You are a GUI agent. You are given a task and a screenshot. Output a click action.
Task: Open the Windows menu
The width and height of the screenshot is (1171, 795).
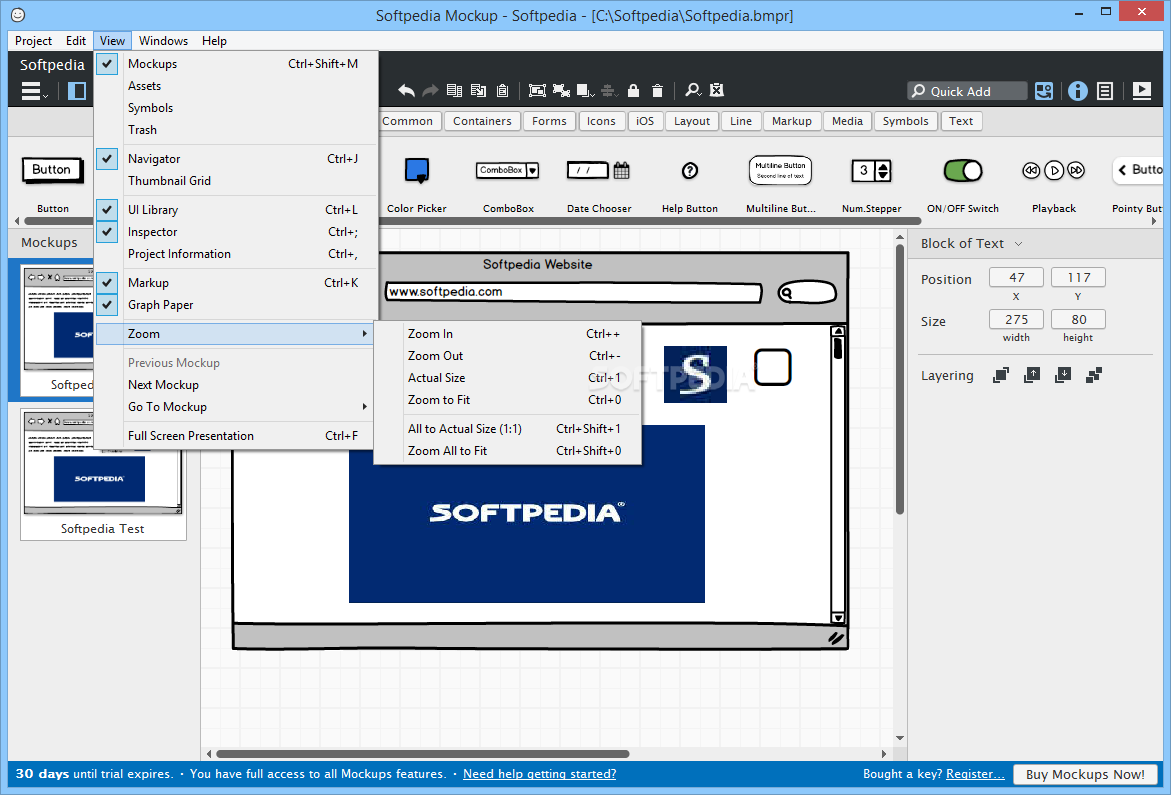click(163, 40)
